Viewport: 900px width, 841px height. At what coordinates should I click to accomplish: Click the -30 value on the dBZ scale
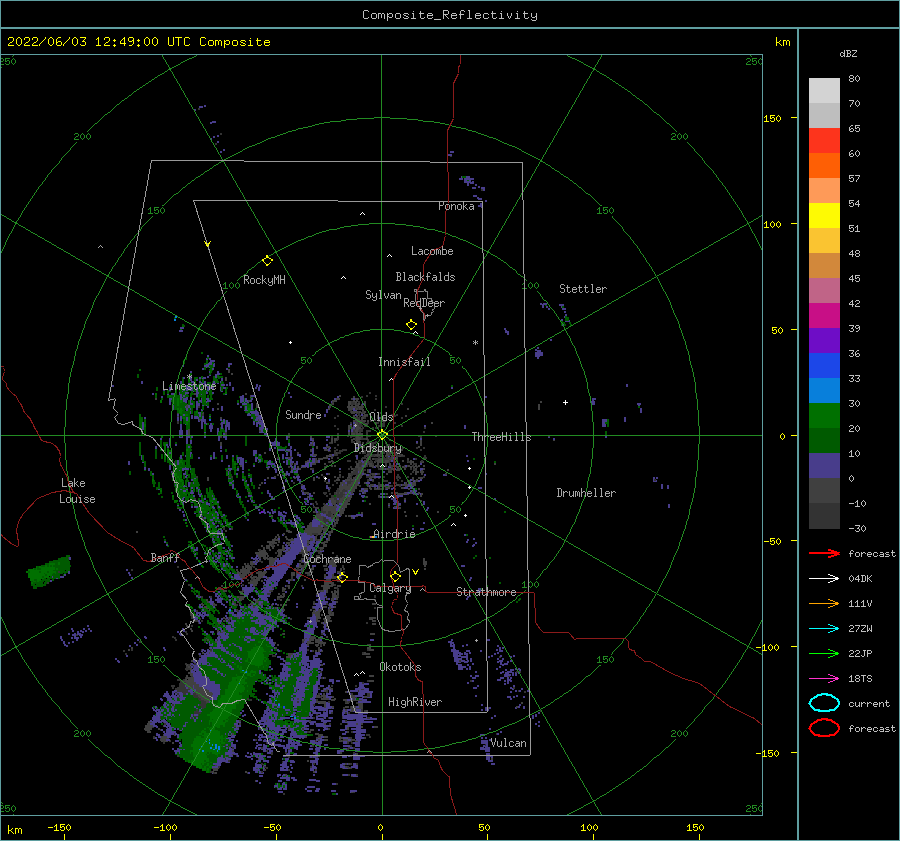point(857,528)
